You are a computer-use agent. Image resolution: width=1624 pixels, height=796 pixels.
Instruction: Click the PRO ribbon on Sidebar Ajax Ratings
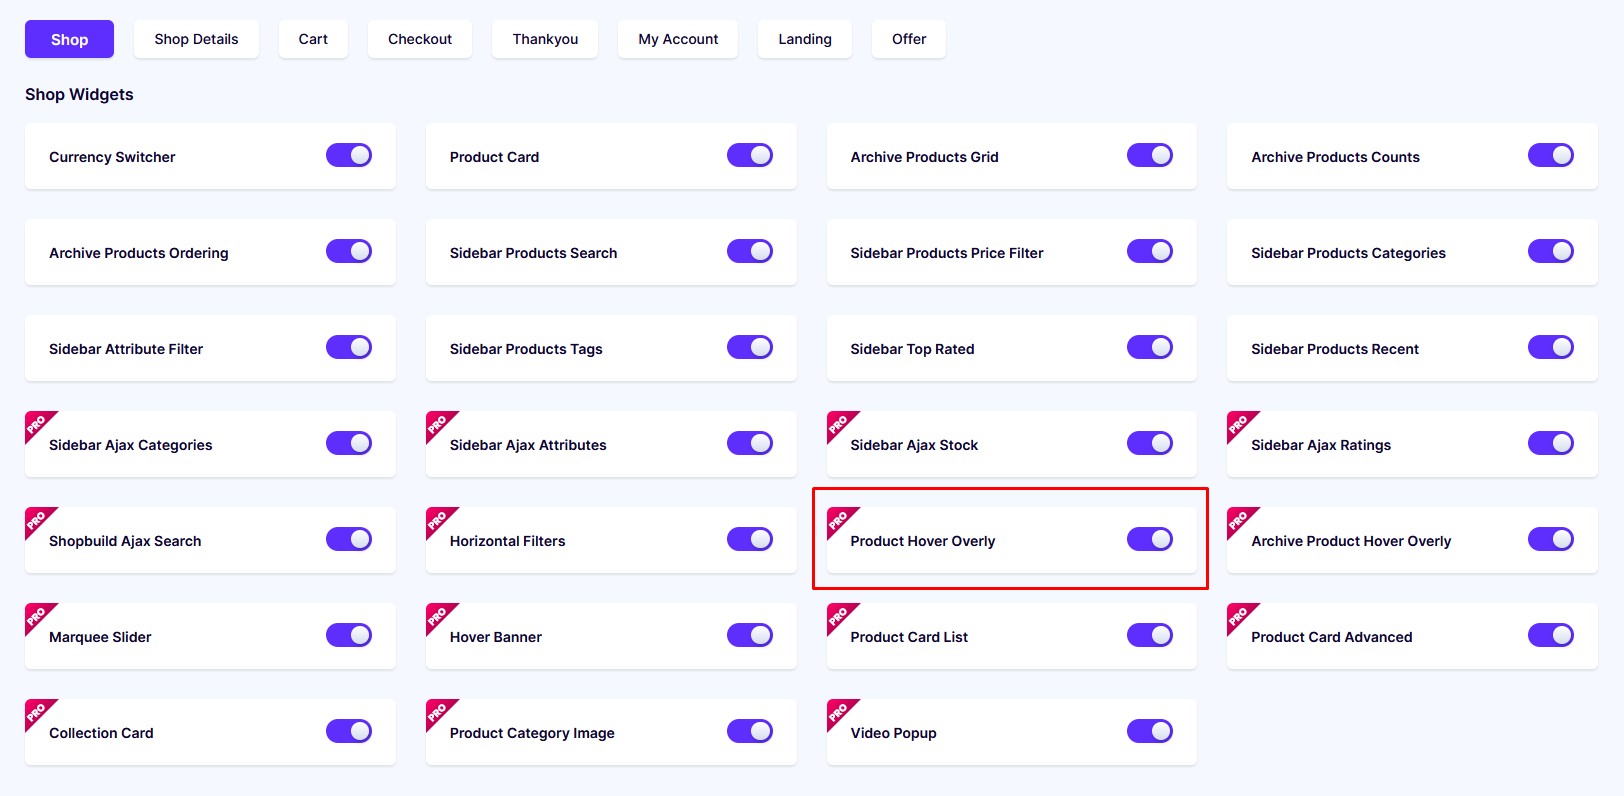pyautogui.click(x=1240, y=424)
